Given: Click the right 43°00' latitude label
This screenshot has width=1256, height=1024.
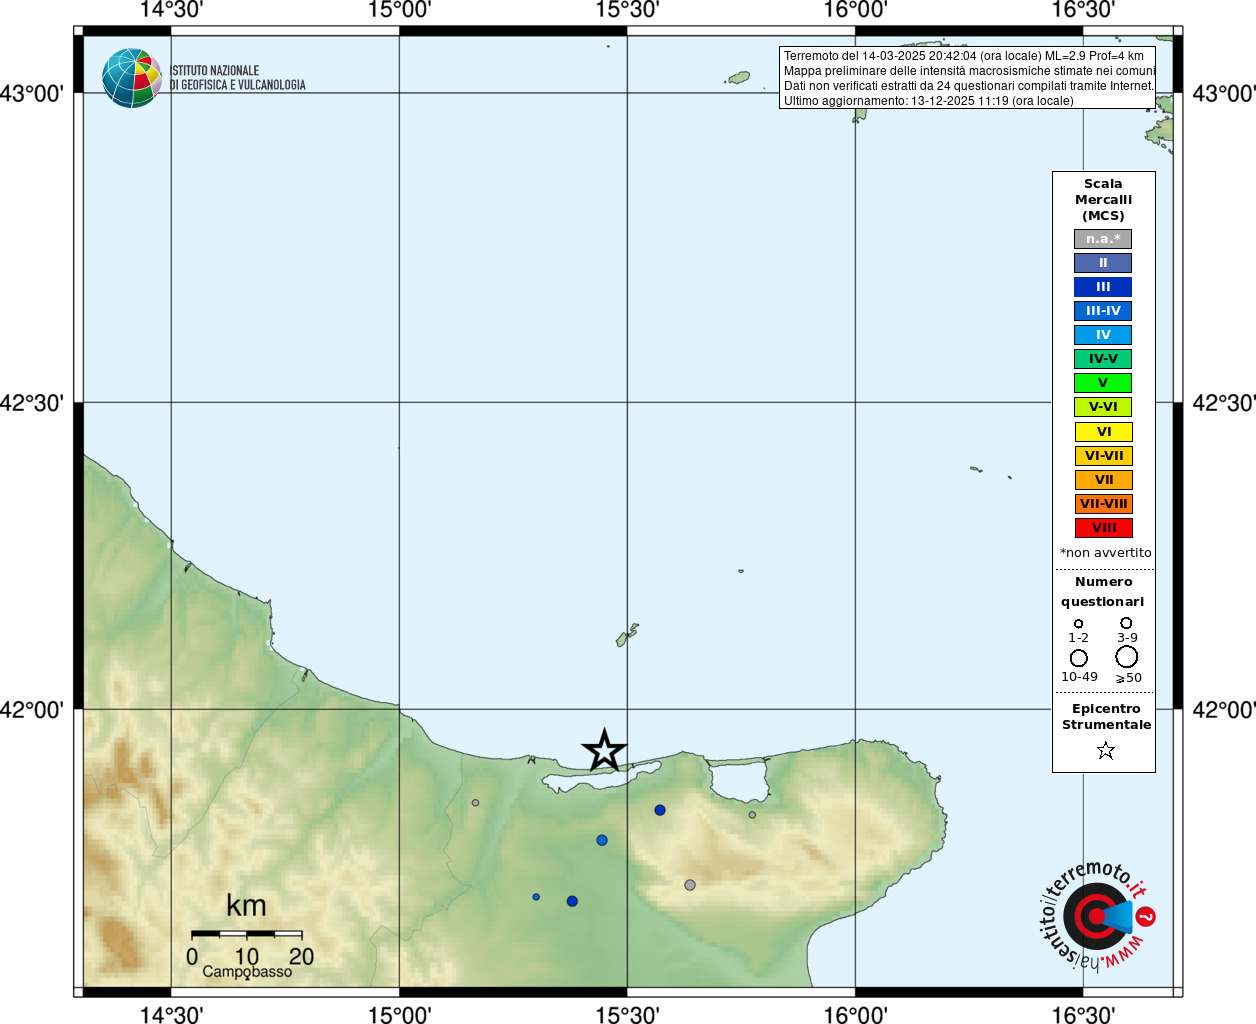Looking at the screenshot, I should click(1224, 94).
